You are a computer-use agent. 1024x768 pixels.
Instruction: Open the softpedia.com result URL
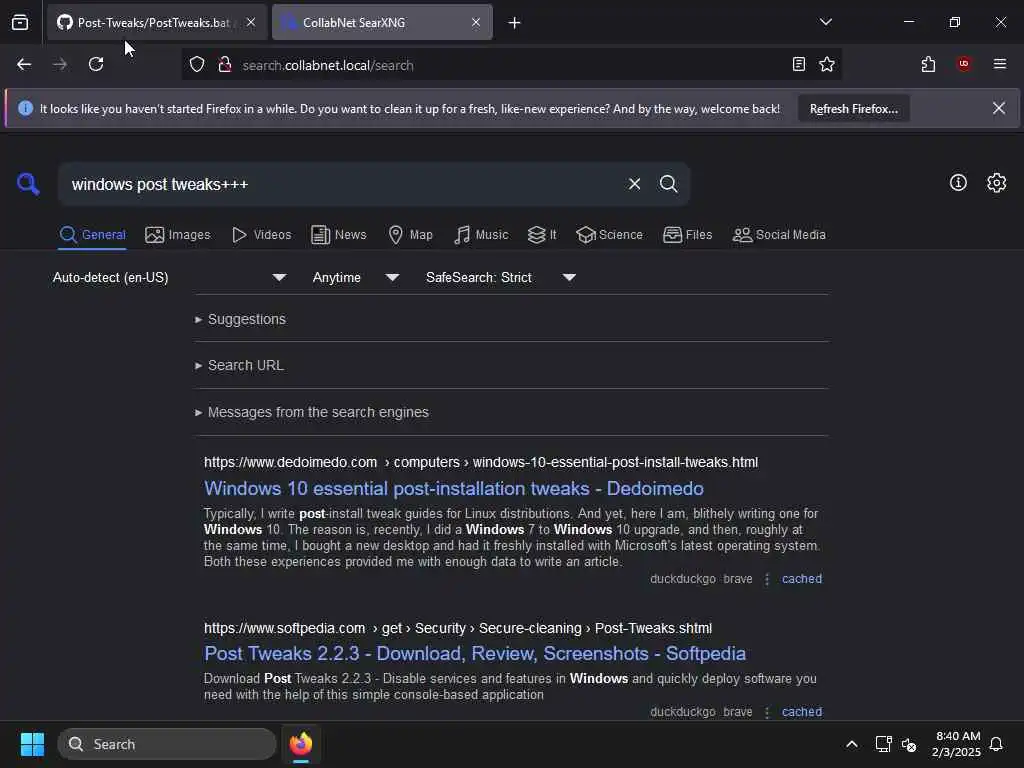point(458,628)
